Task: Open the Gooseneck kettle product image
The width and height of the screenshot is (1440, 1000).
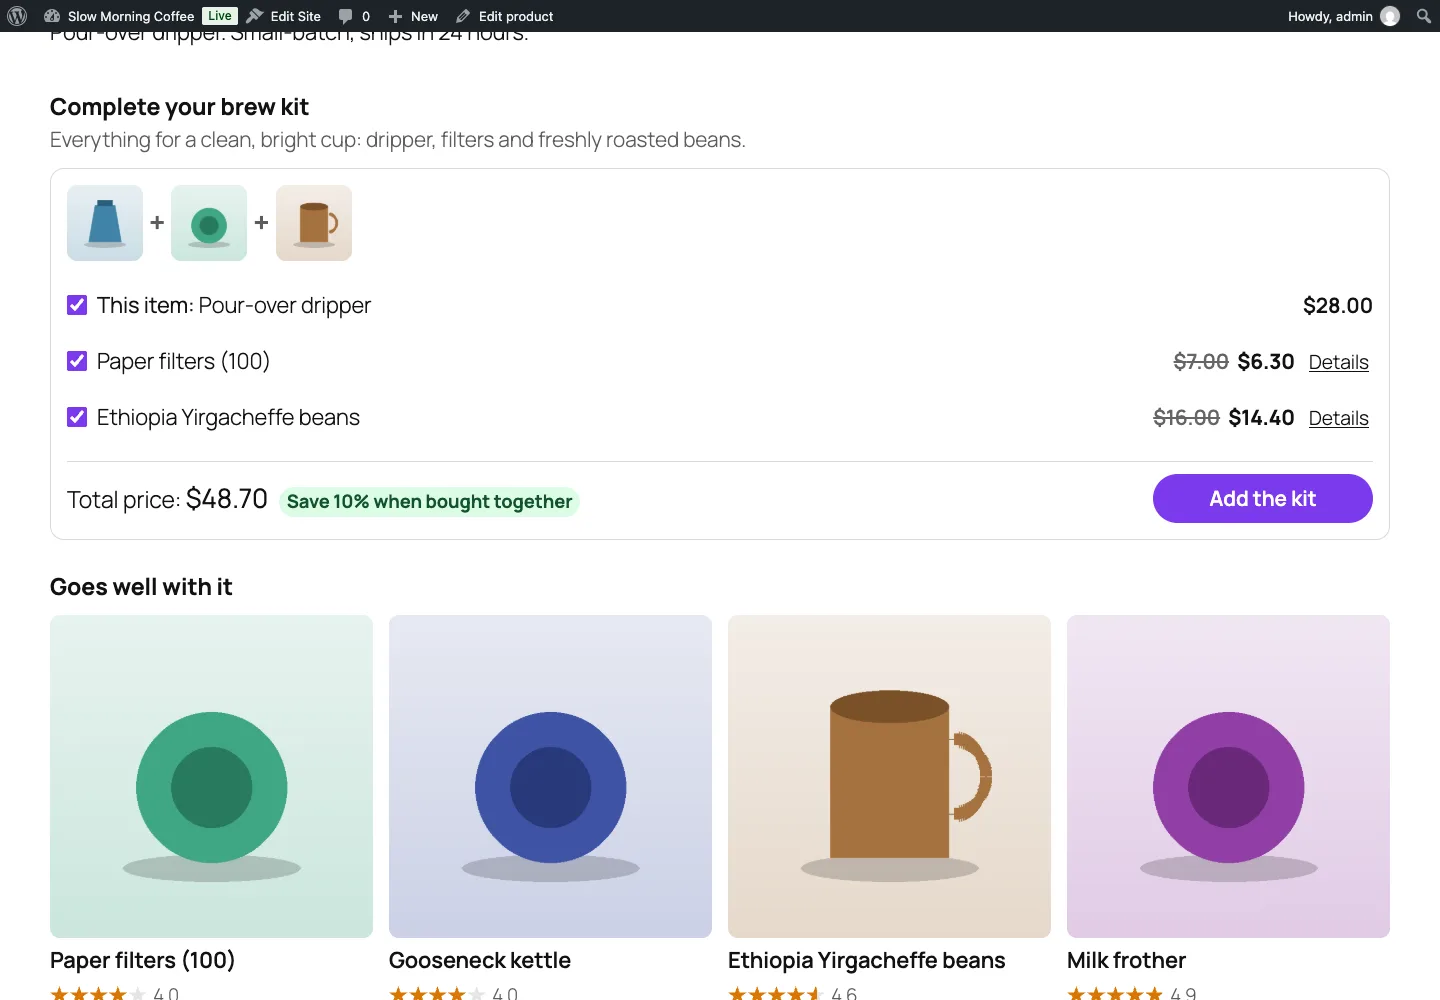Action: [x=550, y=776]
